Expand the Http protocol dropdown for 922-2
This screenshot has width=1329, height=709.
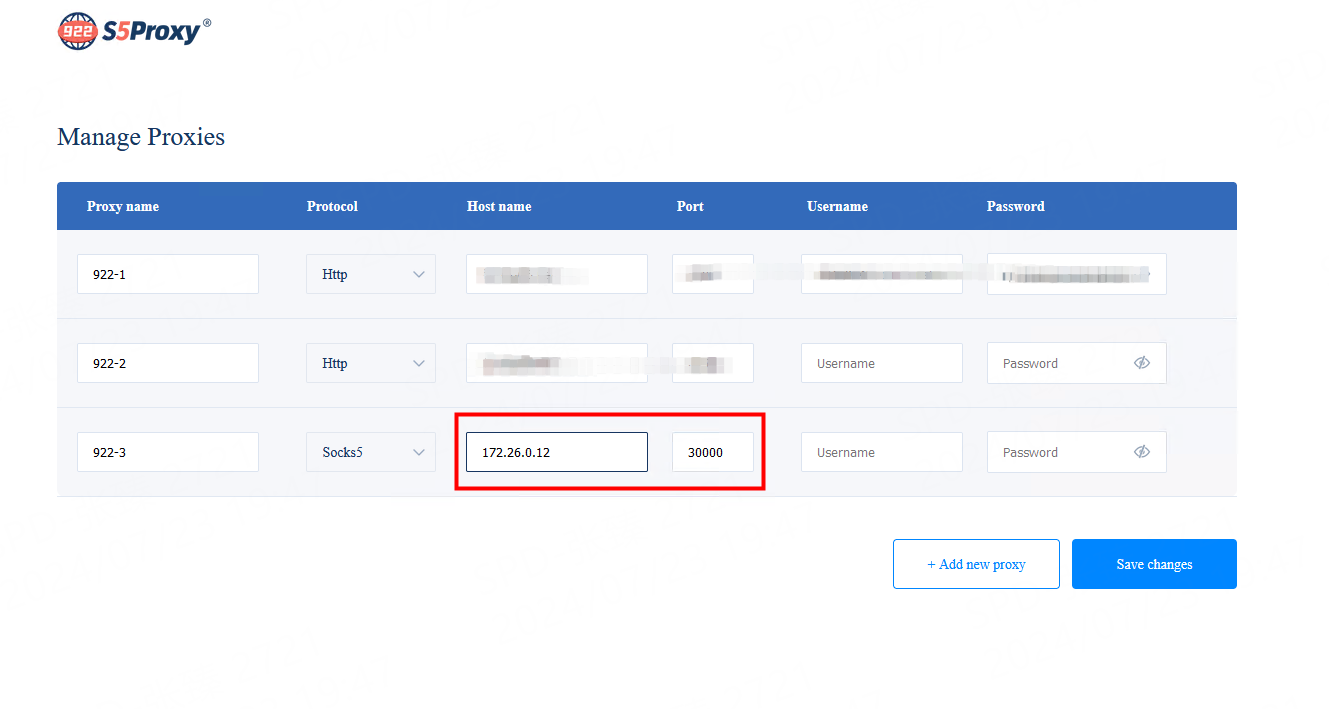coord(371,363)
